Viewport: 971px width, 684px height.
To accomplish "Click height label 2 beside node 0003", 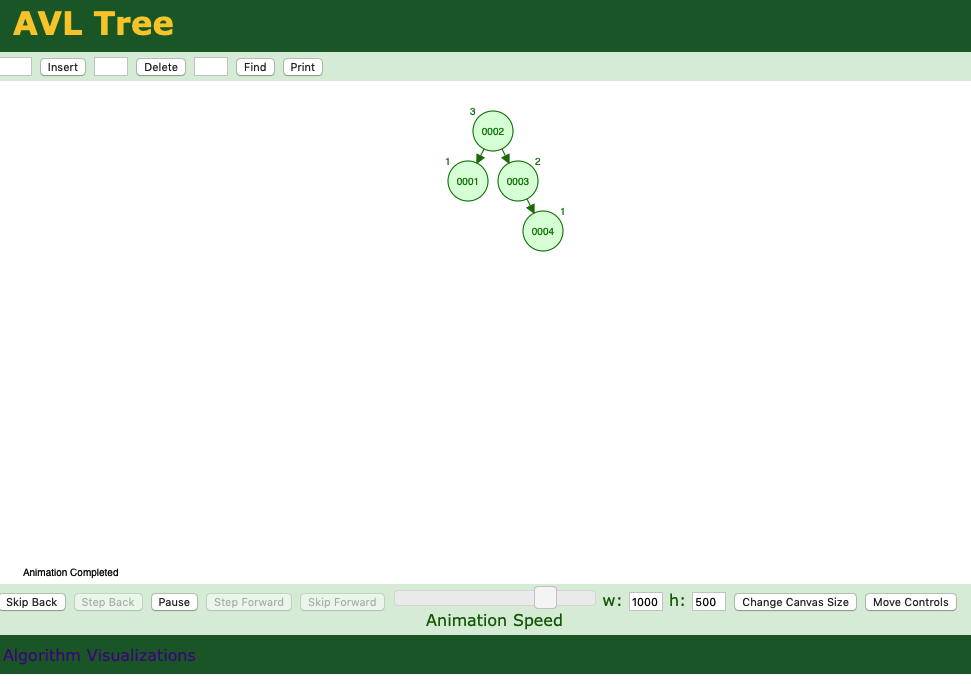I will click(538, 162).
